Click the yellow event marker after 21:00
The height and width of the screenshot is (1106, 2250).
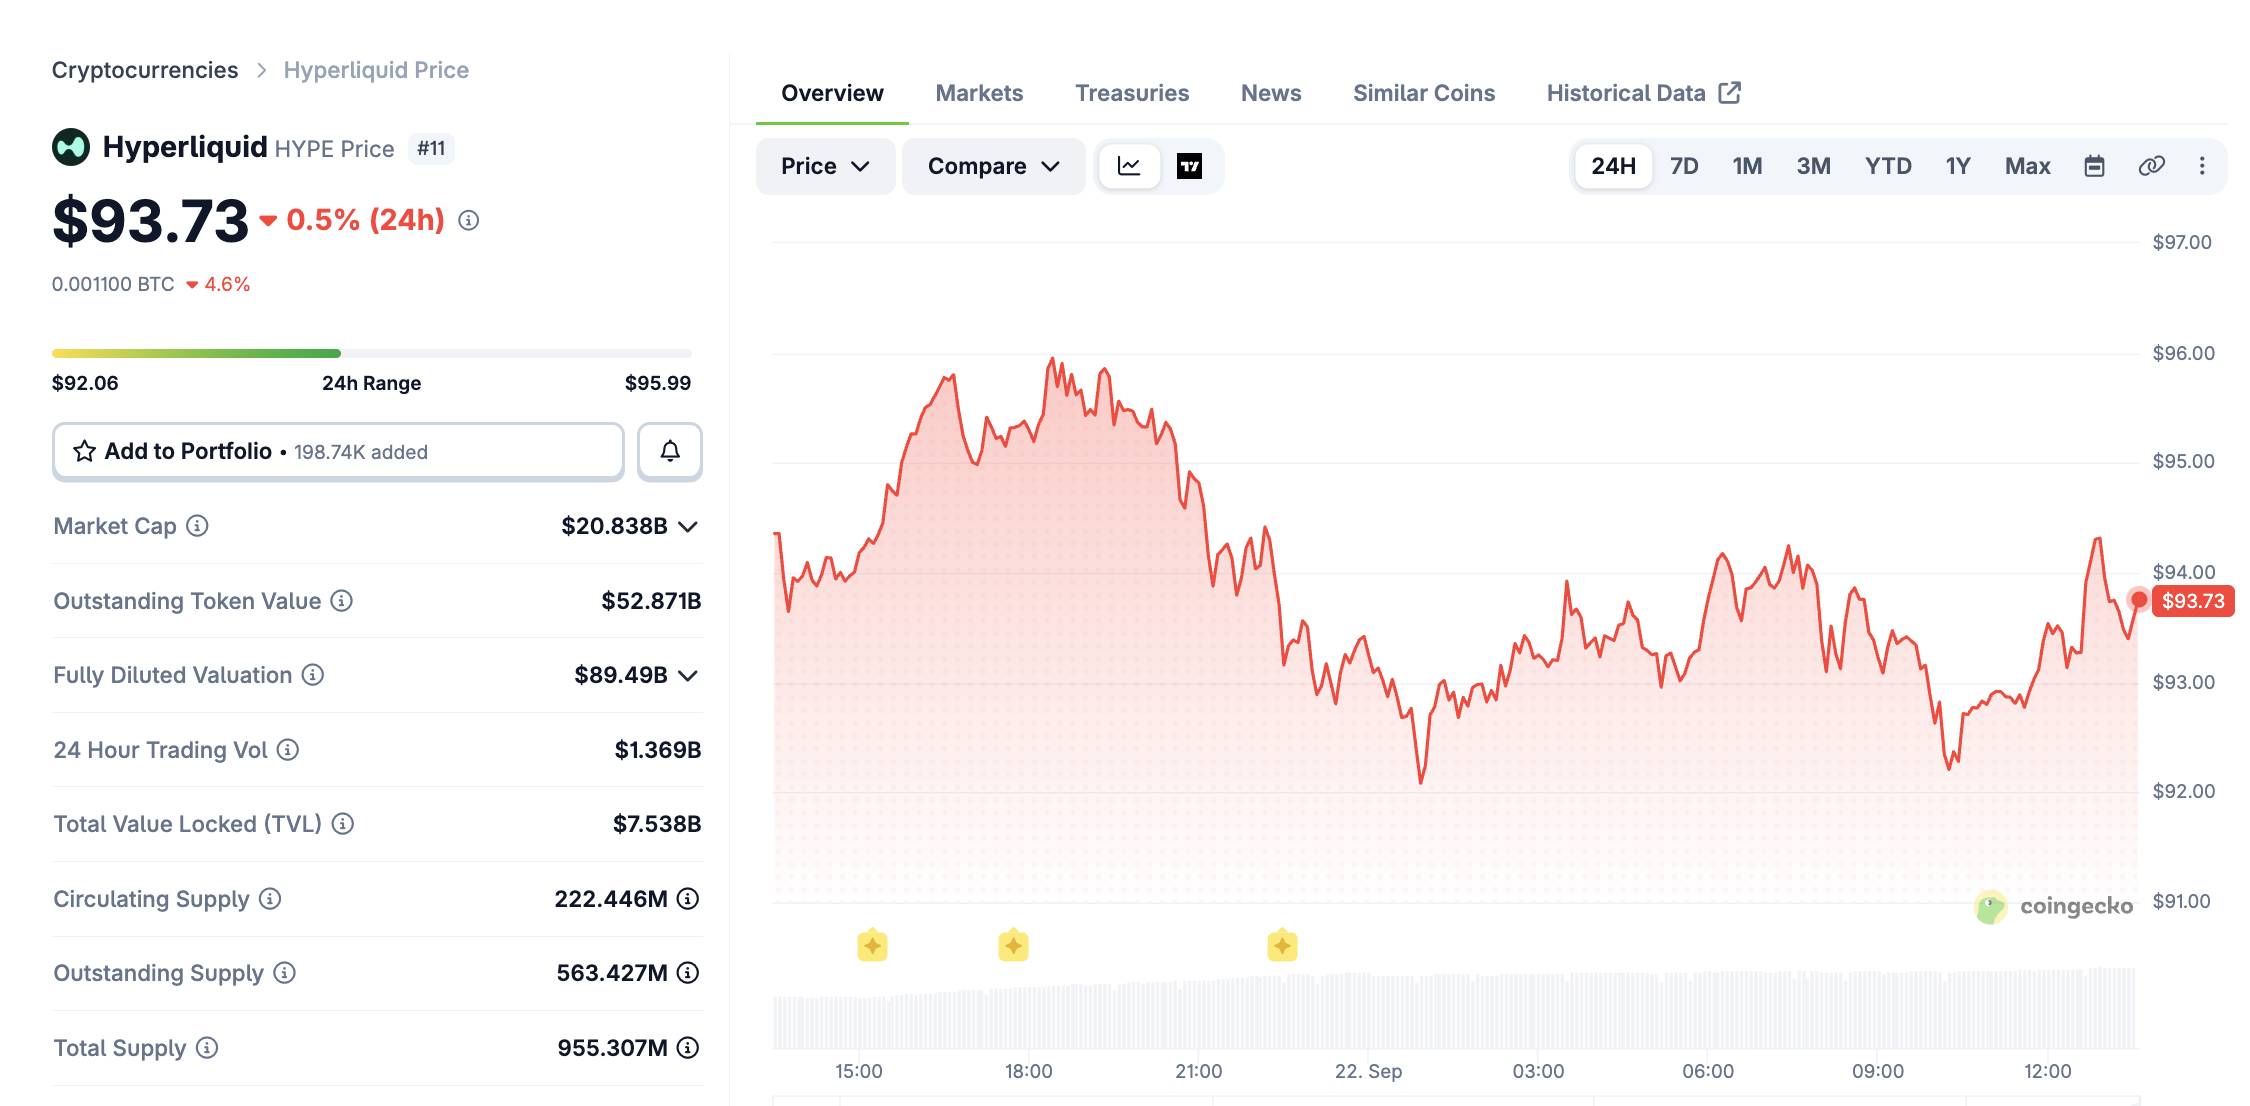tap(1282, 945)
